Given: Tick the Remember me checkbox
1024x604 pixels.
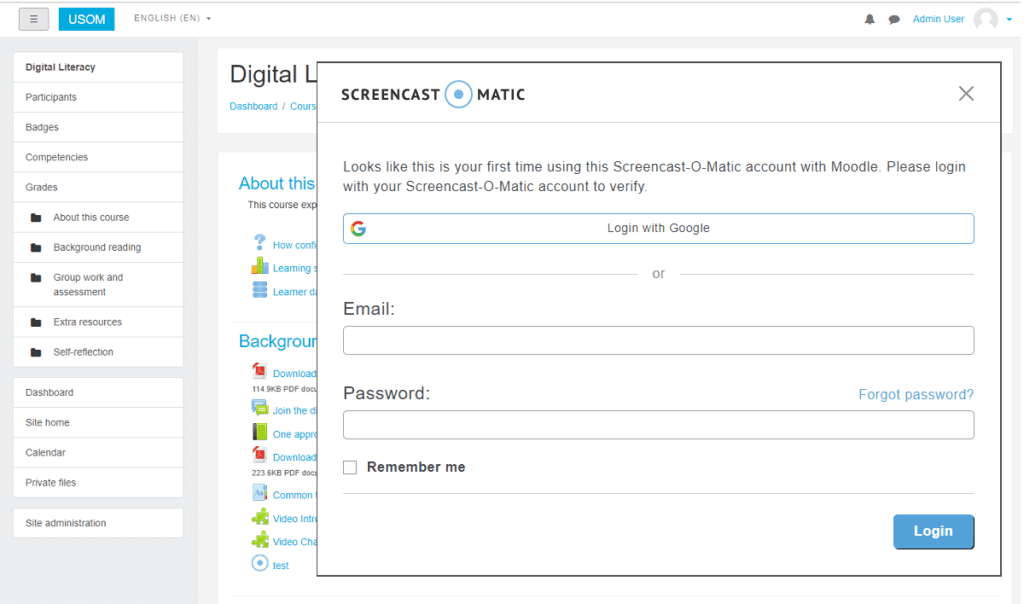Looking at the screenshot, I should pyautogui.click(x=350, y=468).
